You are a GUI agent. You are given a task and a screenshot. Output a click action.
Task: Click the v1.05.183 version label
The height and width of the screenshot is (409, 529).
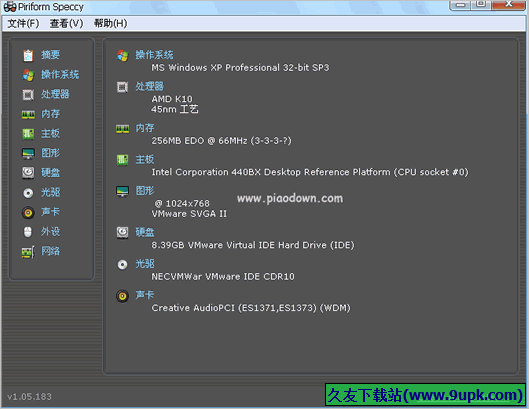[29, 397]
